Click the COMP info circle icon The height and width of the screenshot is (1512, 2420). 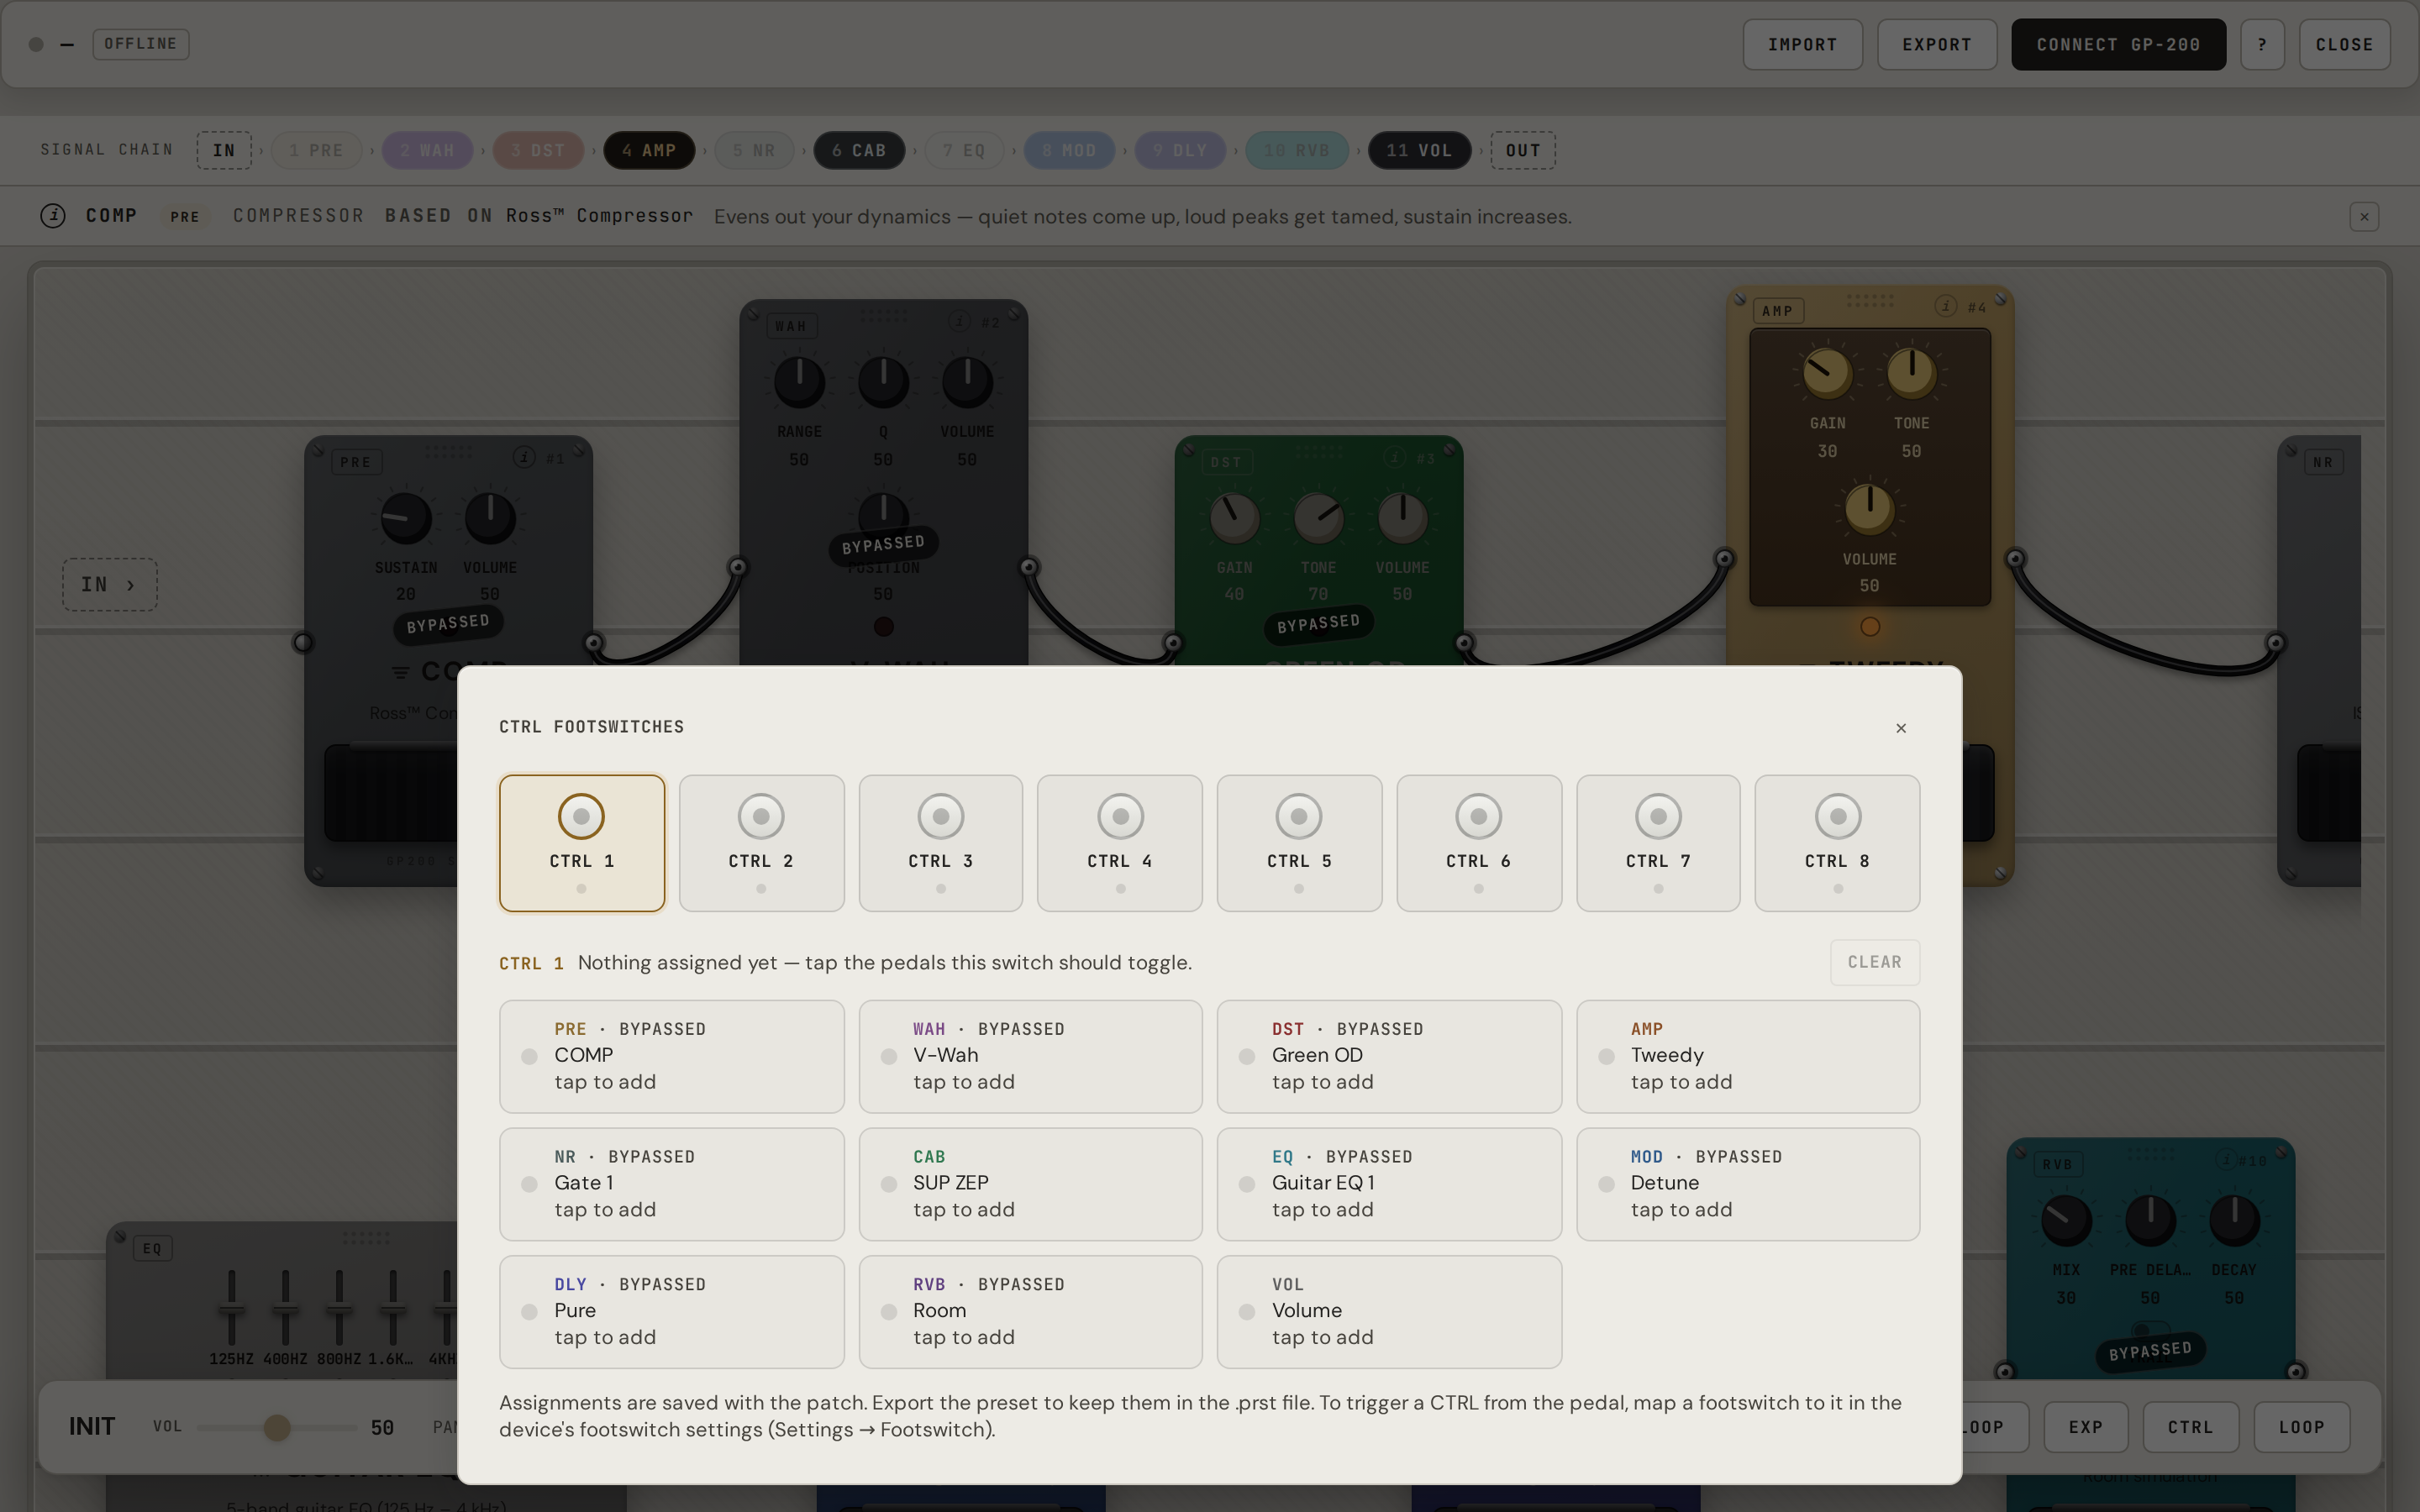[x=53, y=216]
